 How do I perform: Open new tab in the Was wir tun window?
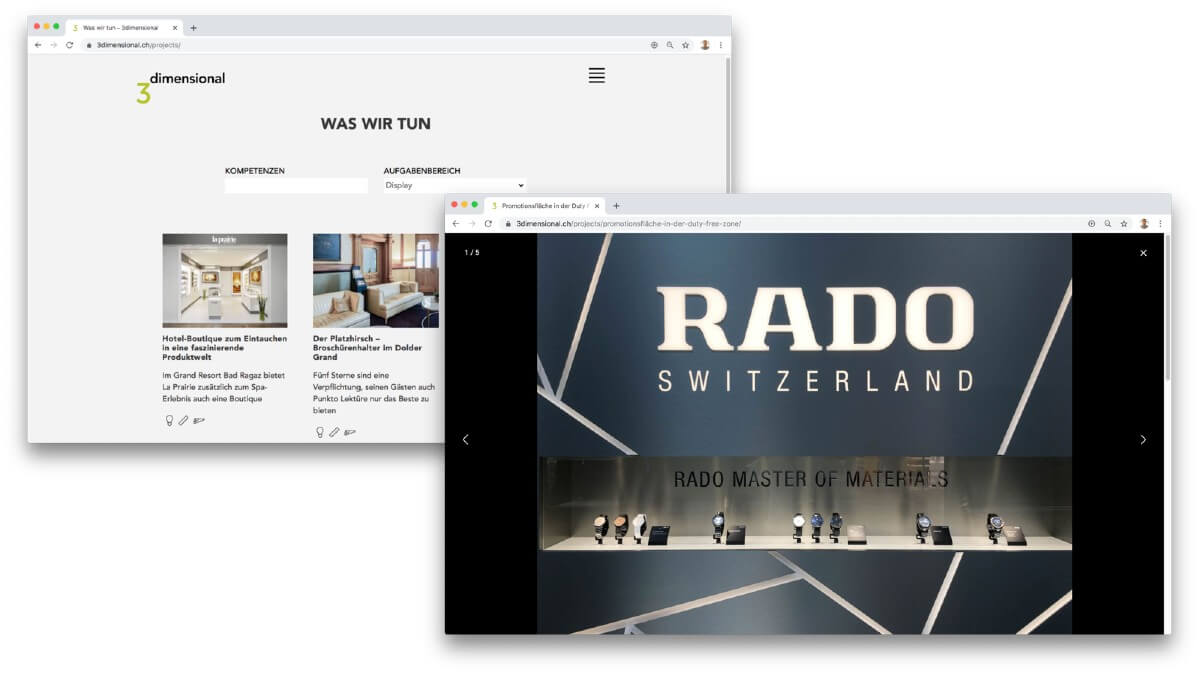[x=193, y=28]
